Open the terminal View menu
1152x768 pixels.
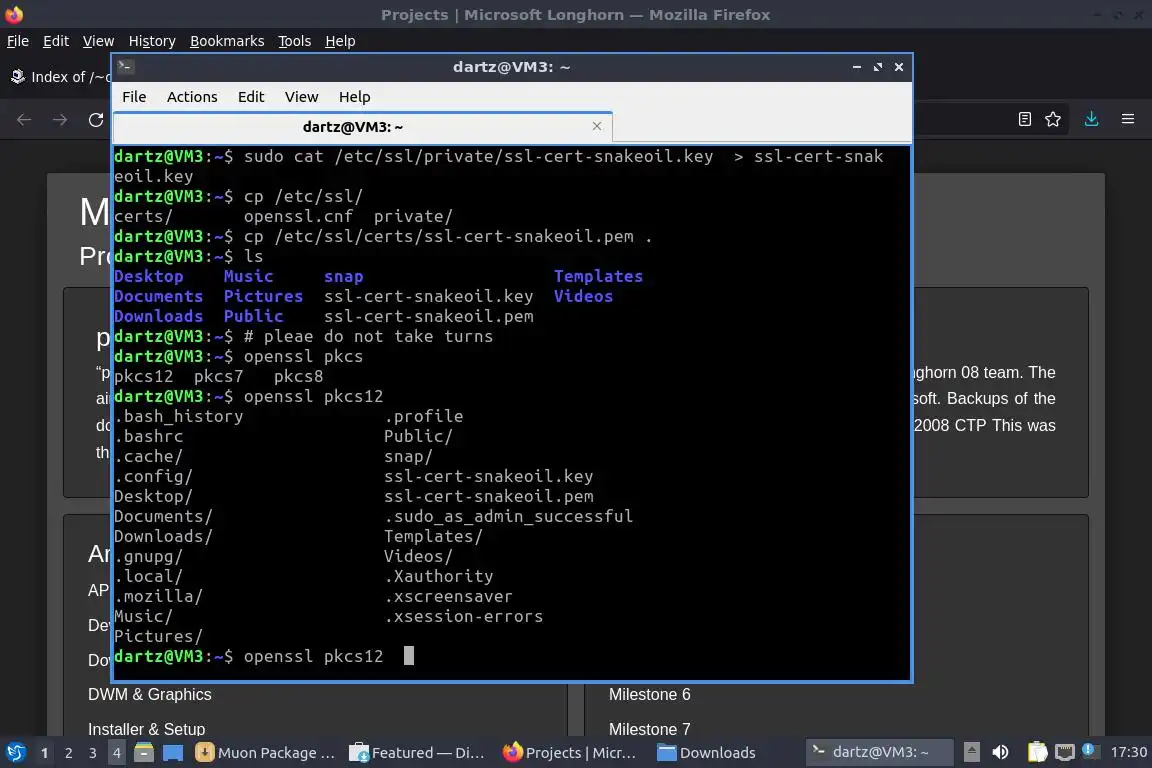301,97
